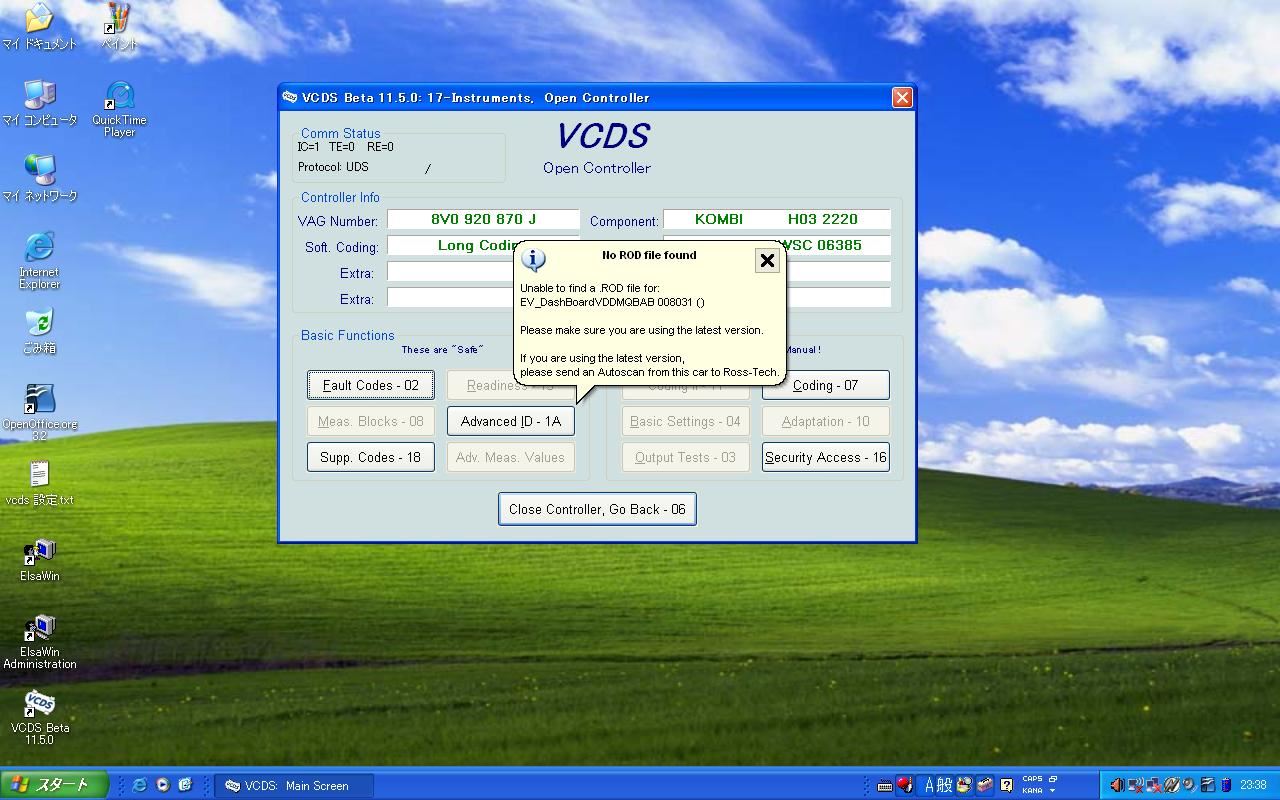The width and height of the screenshot is (1280, 800).
Task: Open Coding - 07
Action: pyautogui.click(x=825, y=385)
